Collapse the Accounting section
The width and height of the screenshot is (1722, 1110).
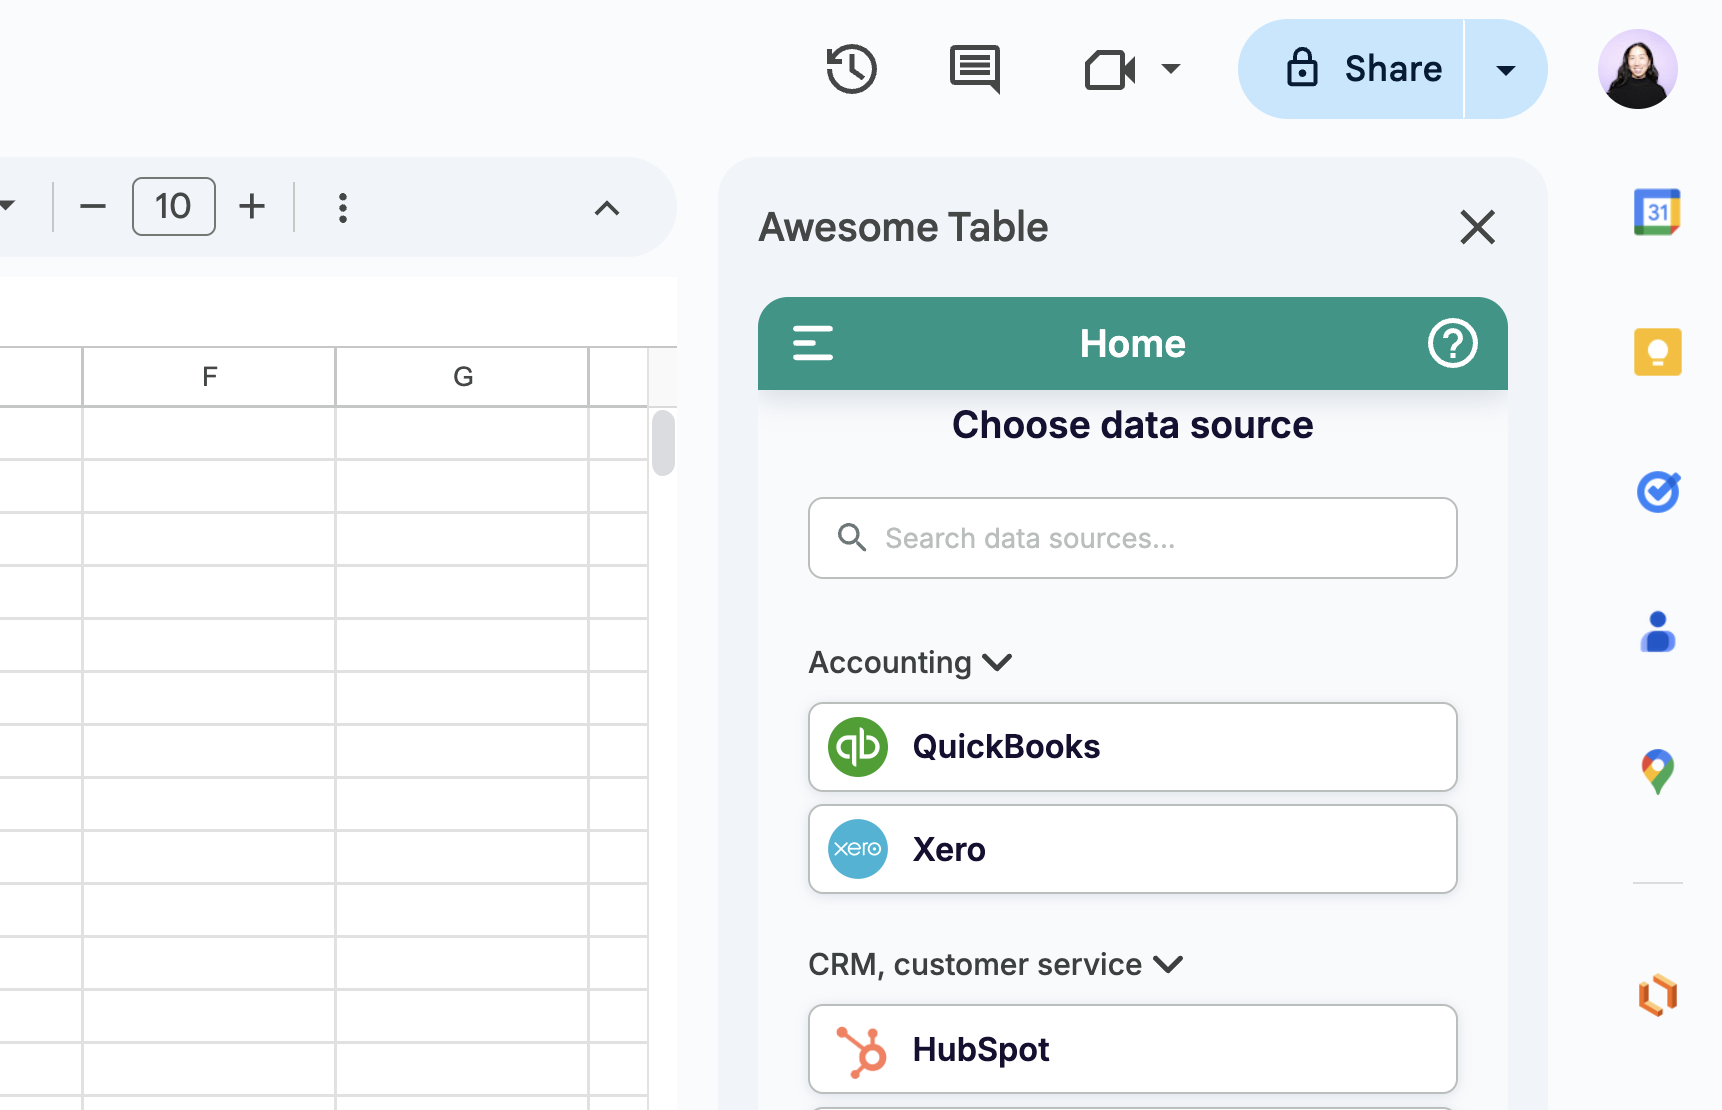[996, 662]
